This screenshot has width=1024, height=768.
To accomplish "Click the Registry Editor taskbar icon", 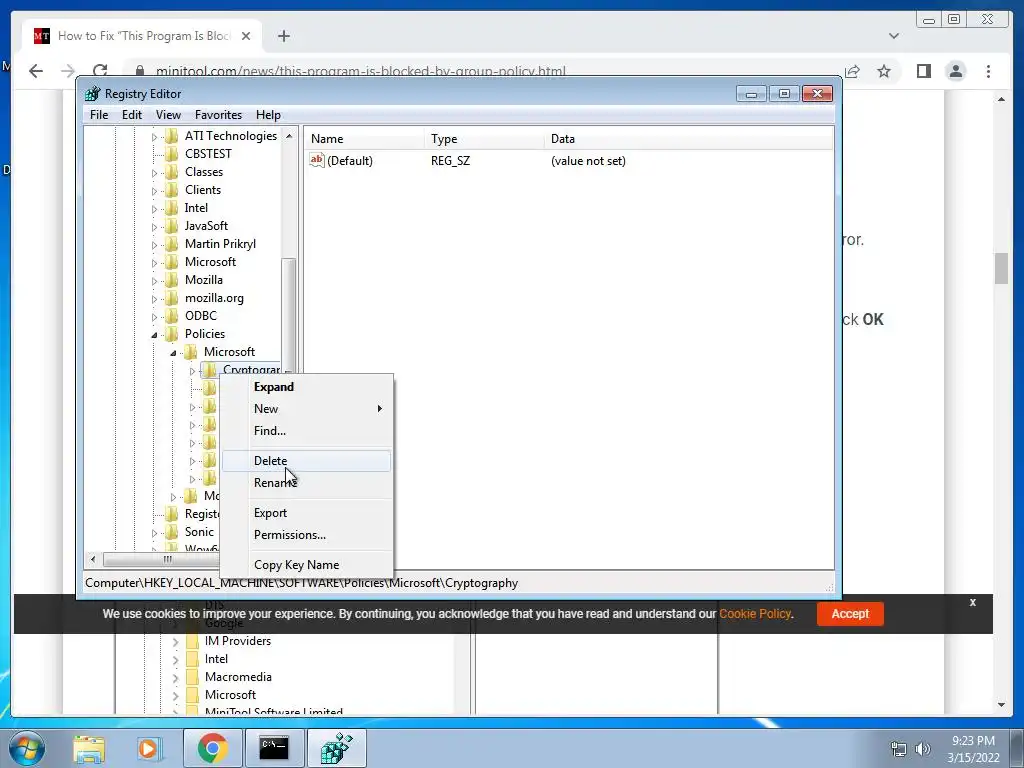I will [336, 748].
